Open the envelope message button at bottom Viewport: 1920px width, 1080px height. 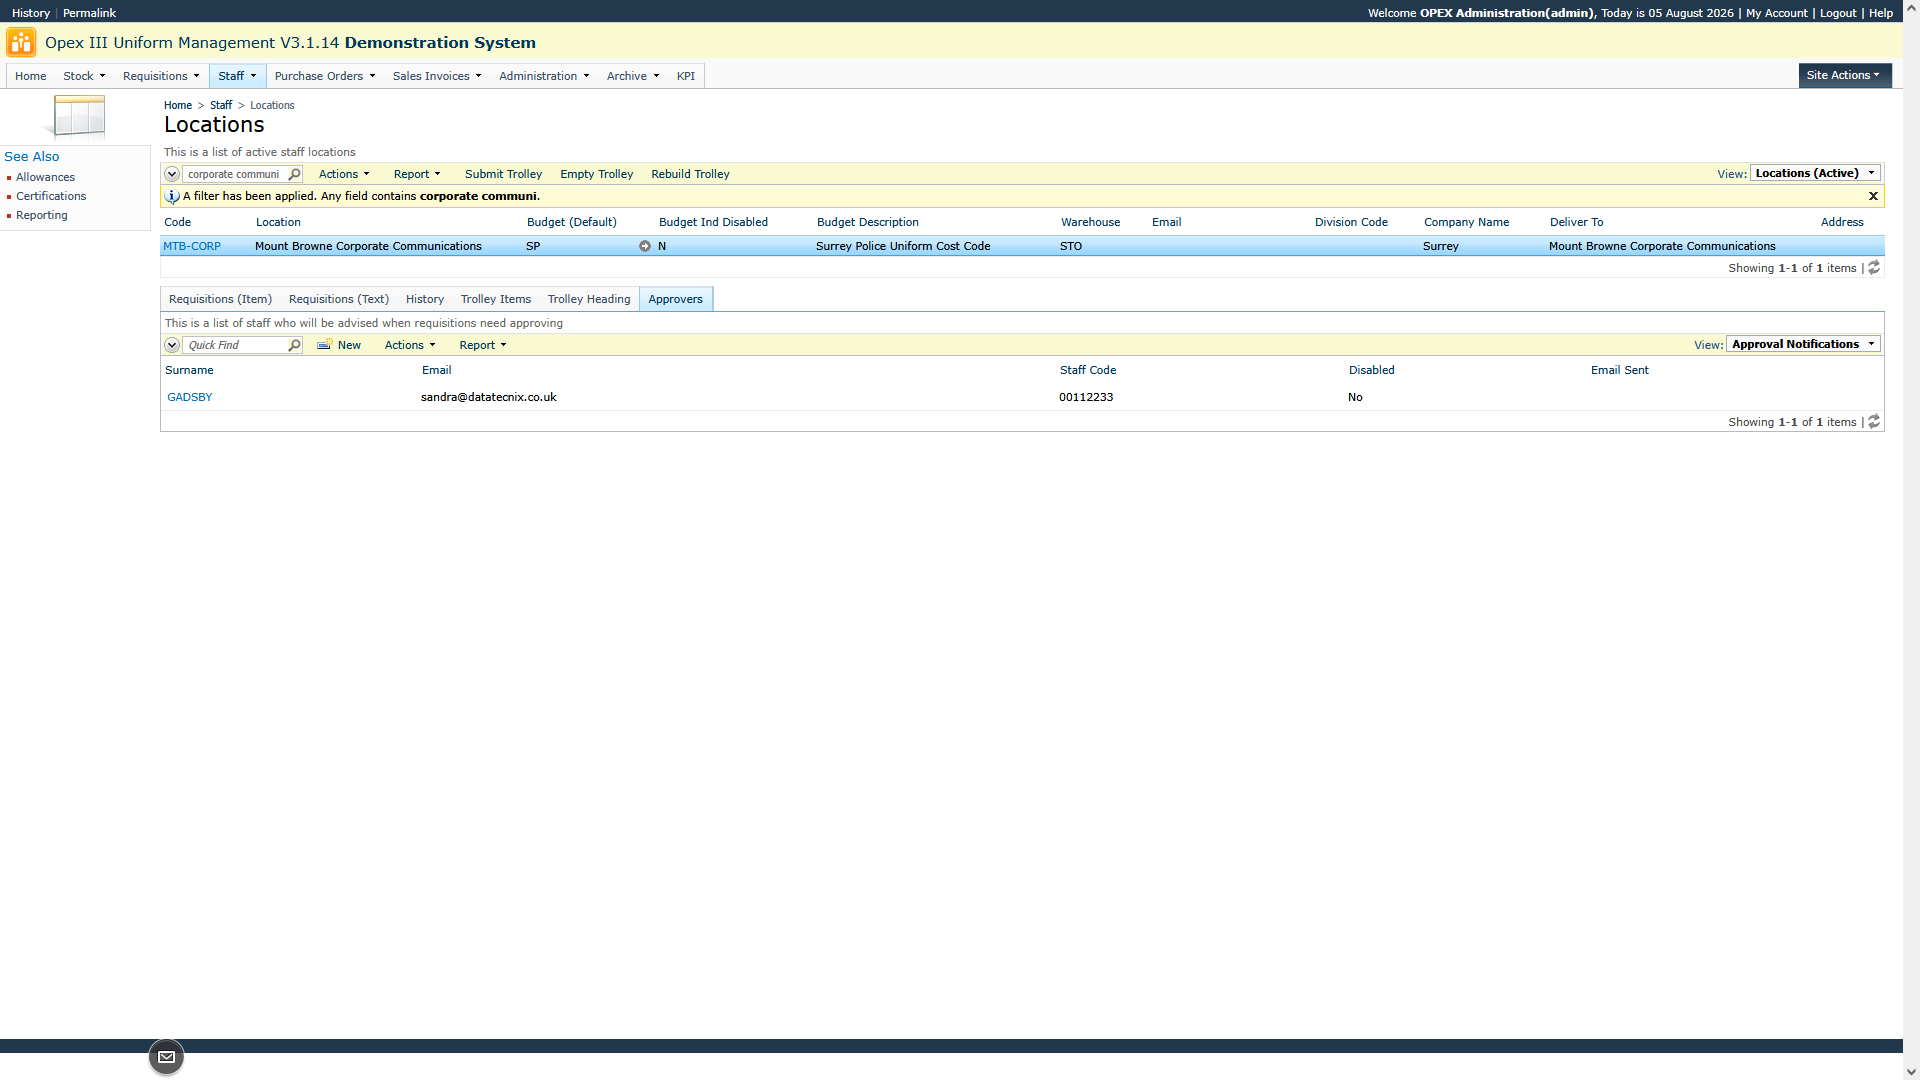click(166, 1057)
